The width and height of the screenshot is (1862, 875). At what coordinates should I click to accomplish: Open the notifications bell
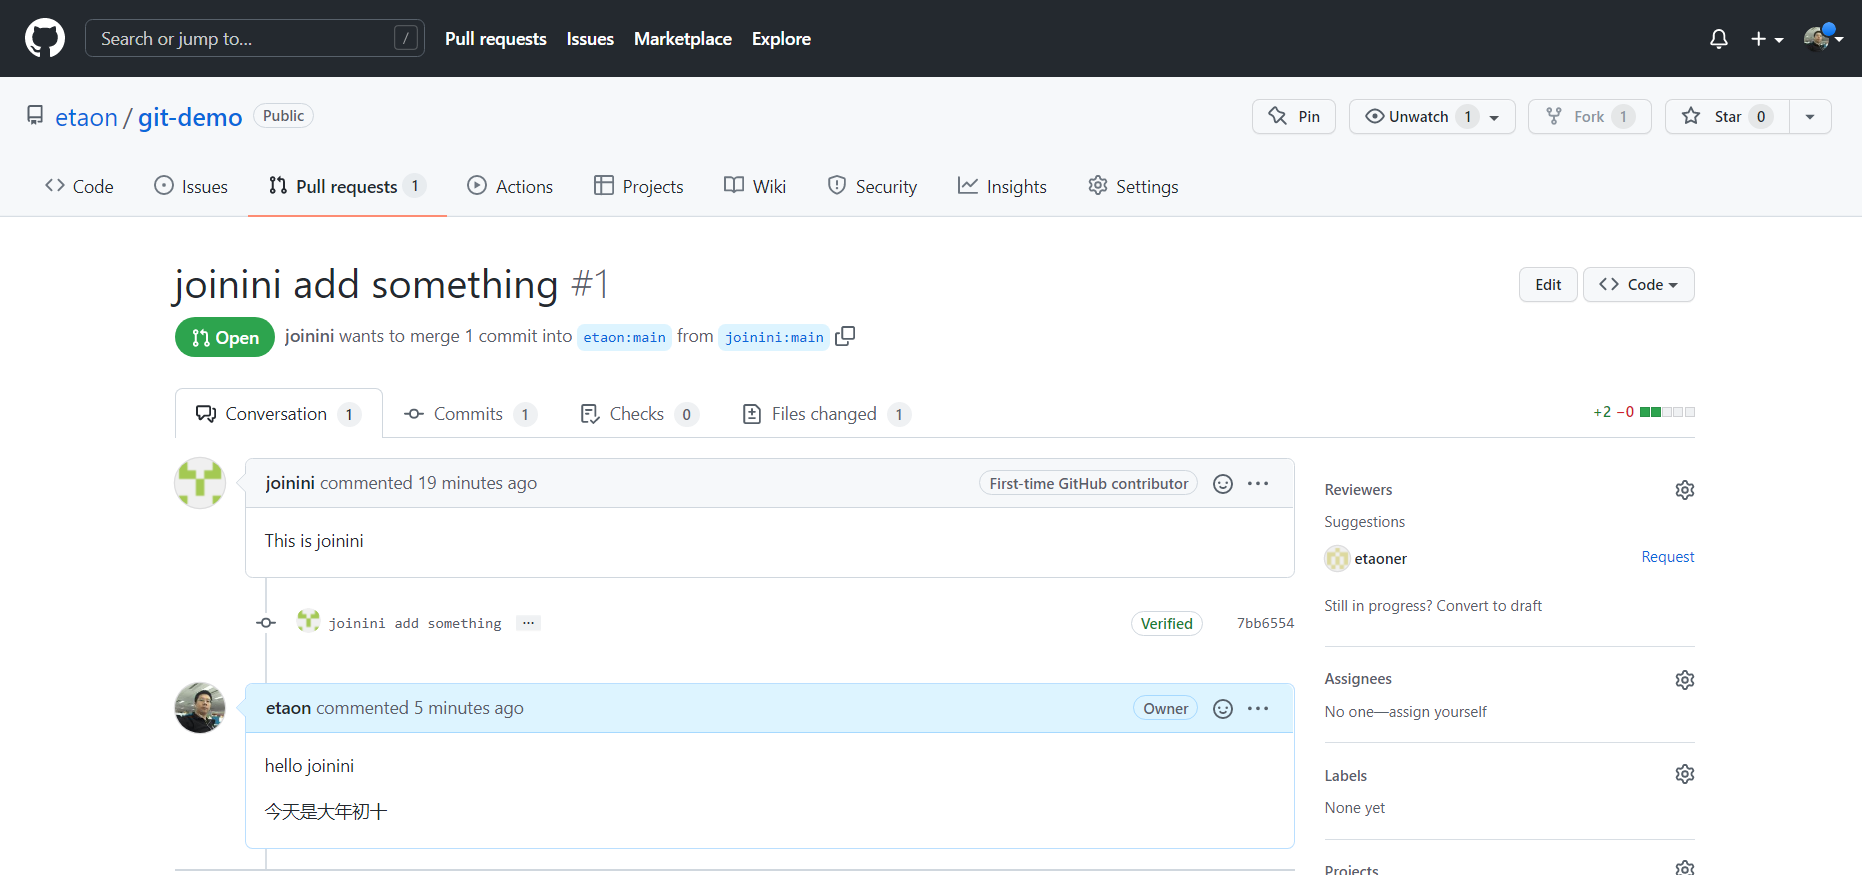pos(1719,39)
